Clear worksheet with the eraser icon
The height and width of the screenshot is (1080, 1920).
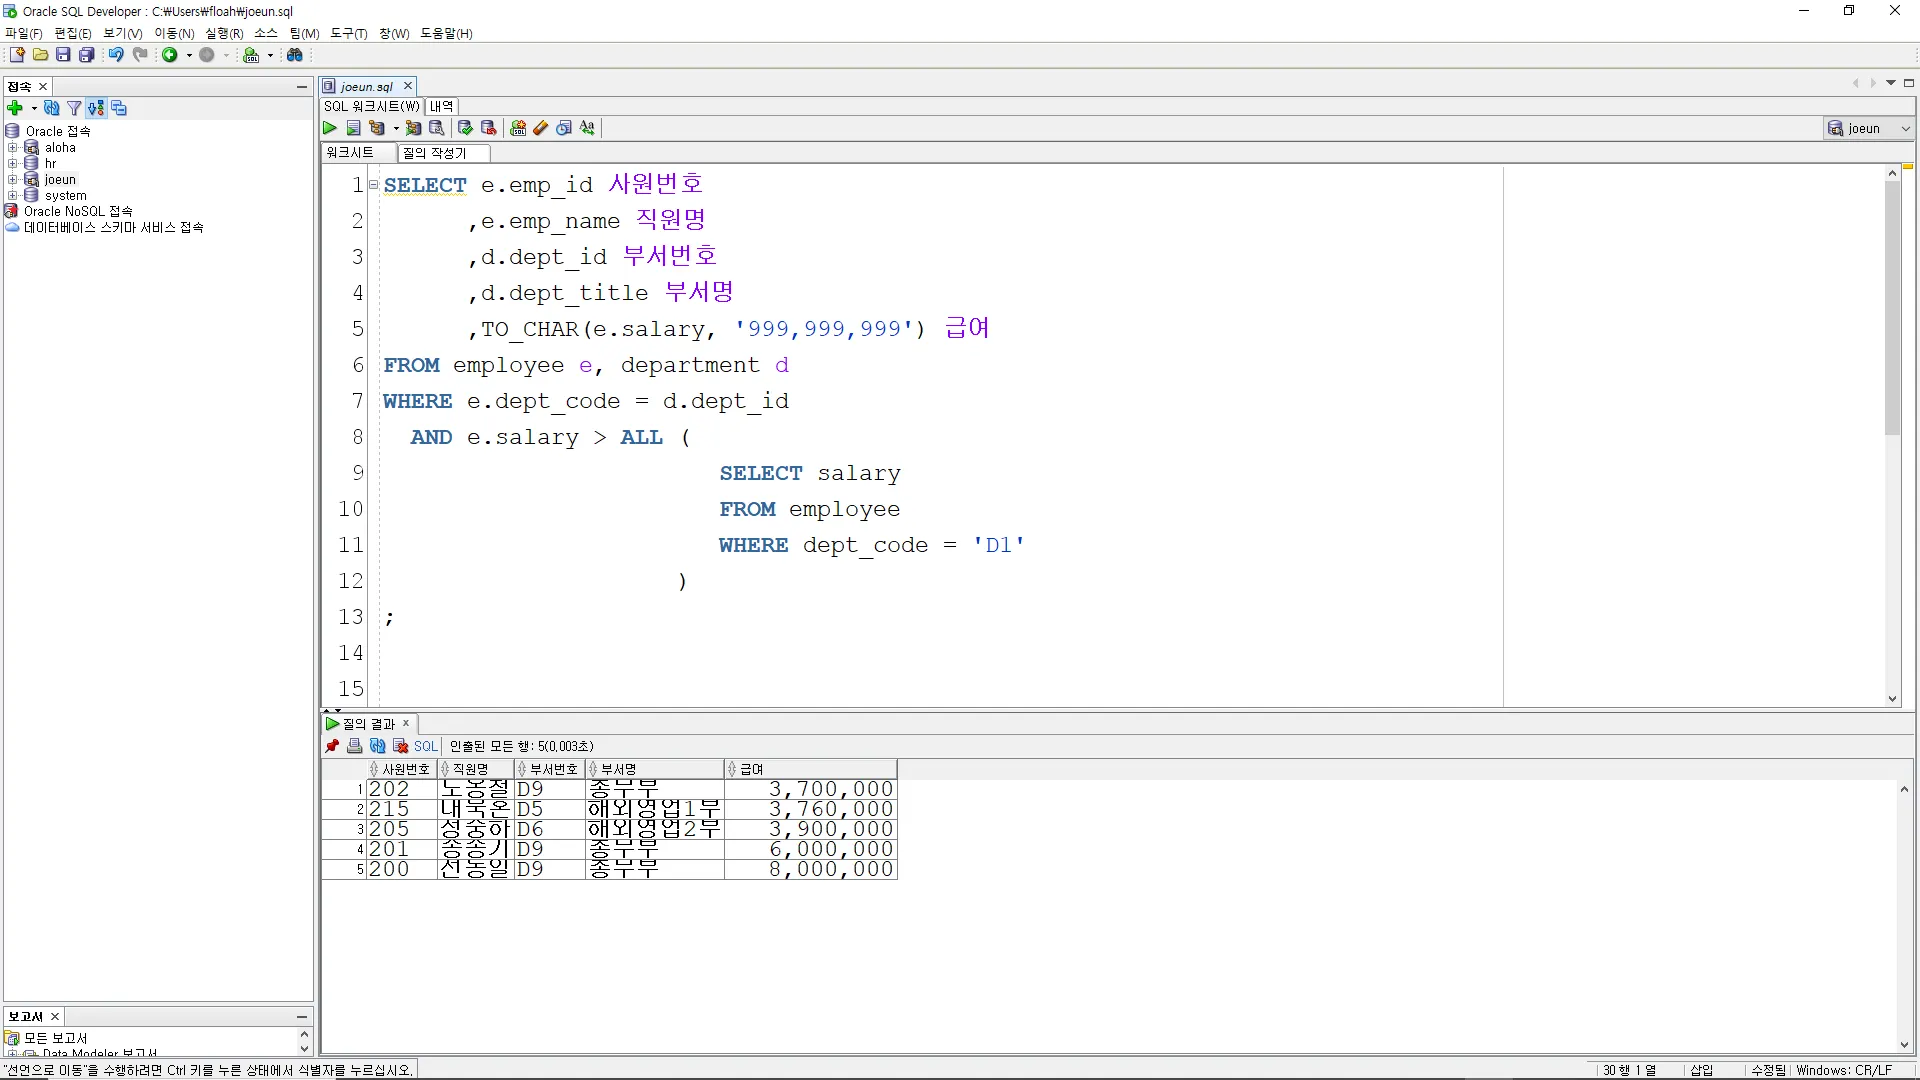coord(541,128)
